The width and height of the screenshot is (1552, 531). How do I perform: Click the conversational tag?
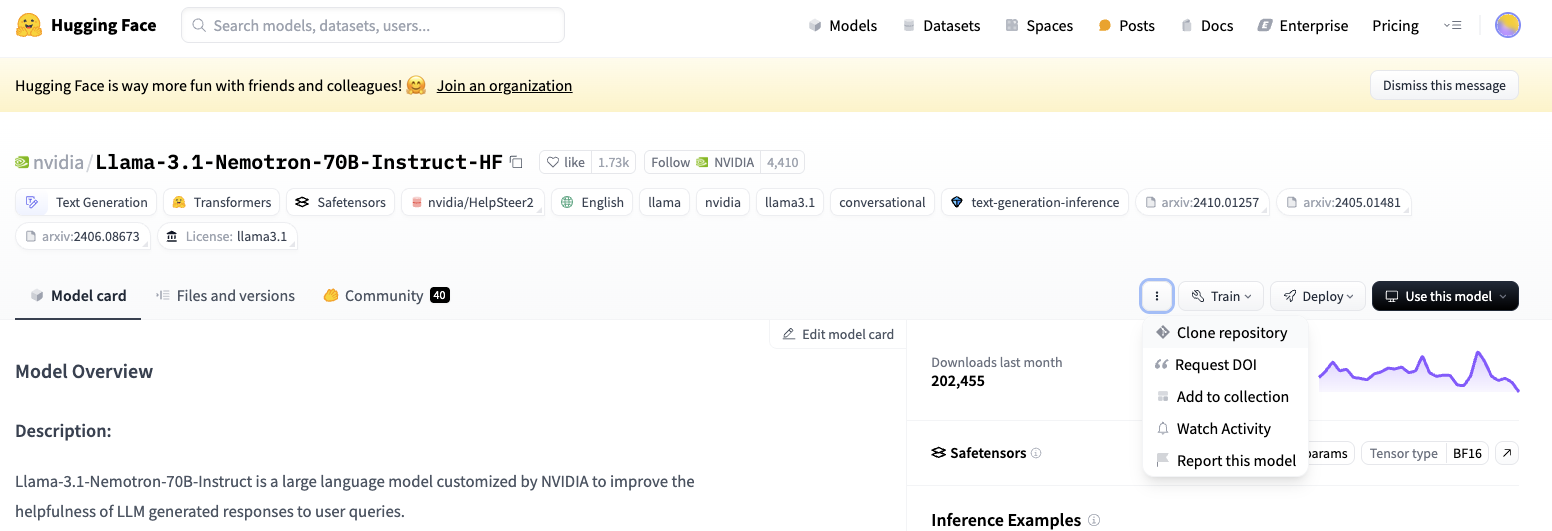pyautogui.click(x=882, y=202)
